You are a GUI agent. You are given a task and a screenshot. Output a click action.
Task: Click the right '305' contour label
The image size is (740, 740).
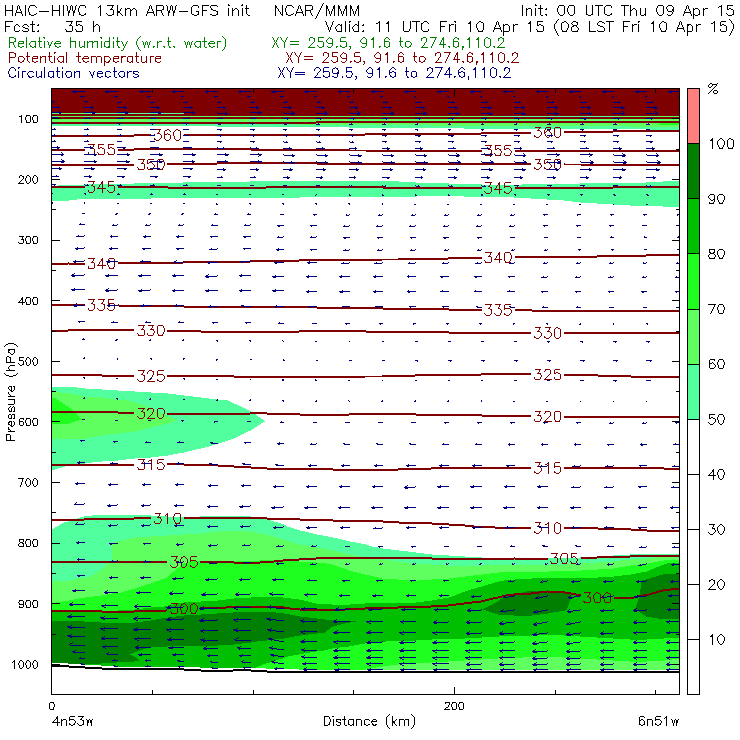[x=564, y=559]
